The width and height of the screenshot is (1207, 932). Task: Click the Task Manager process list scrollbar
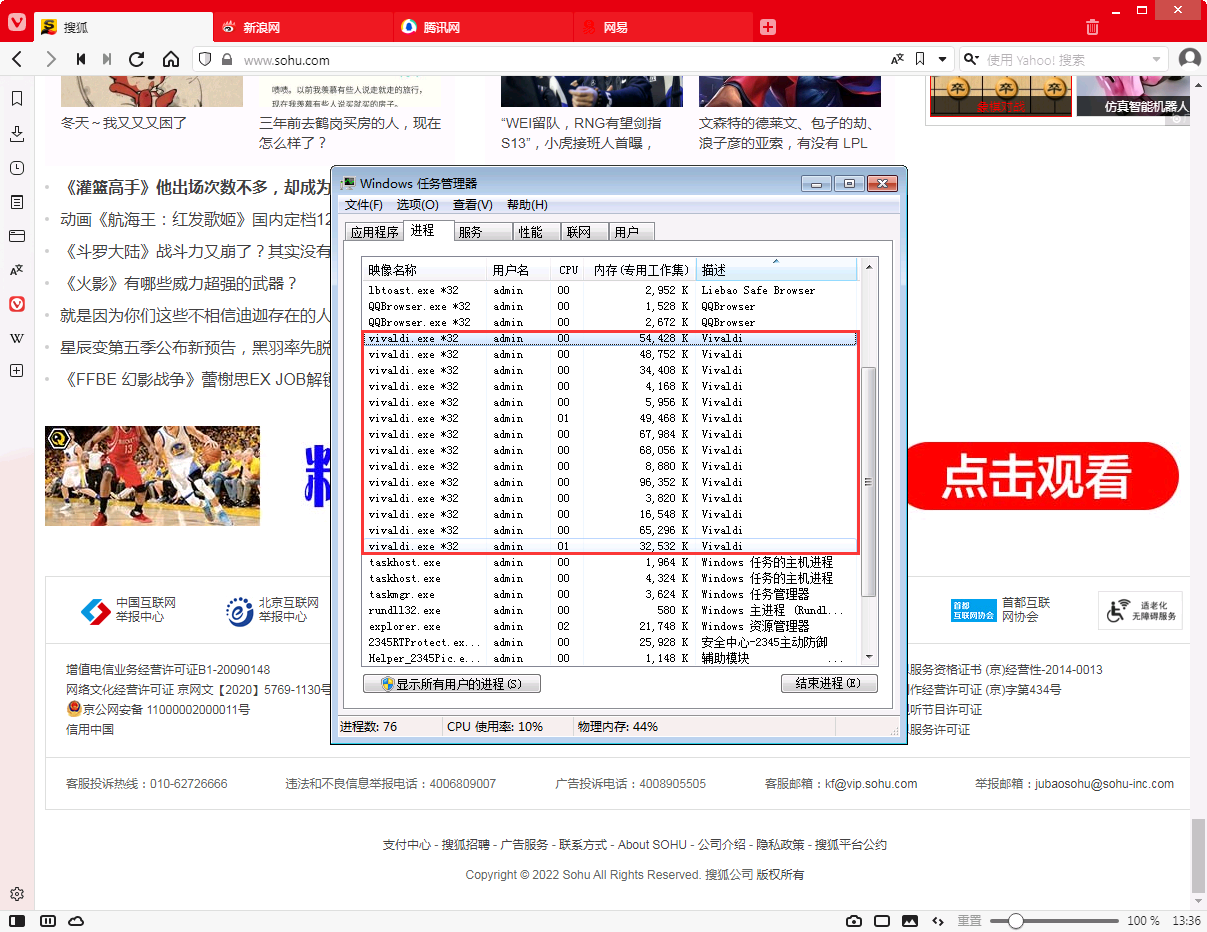[x=869, y=480]
